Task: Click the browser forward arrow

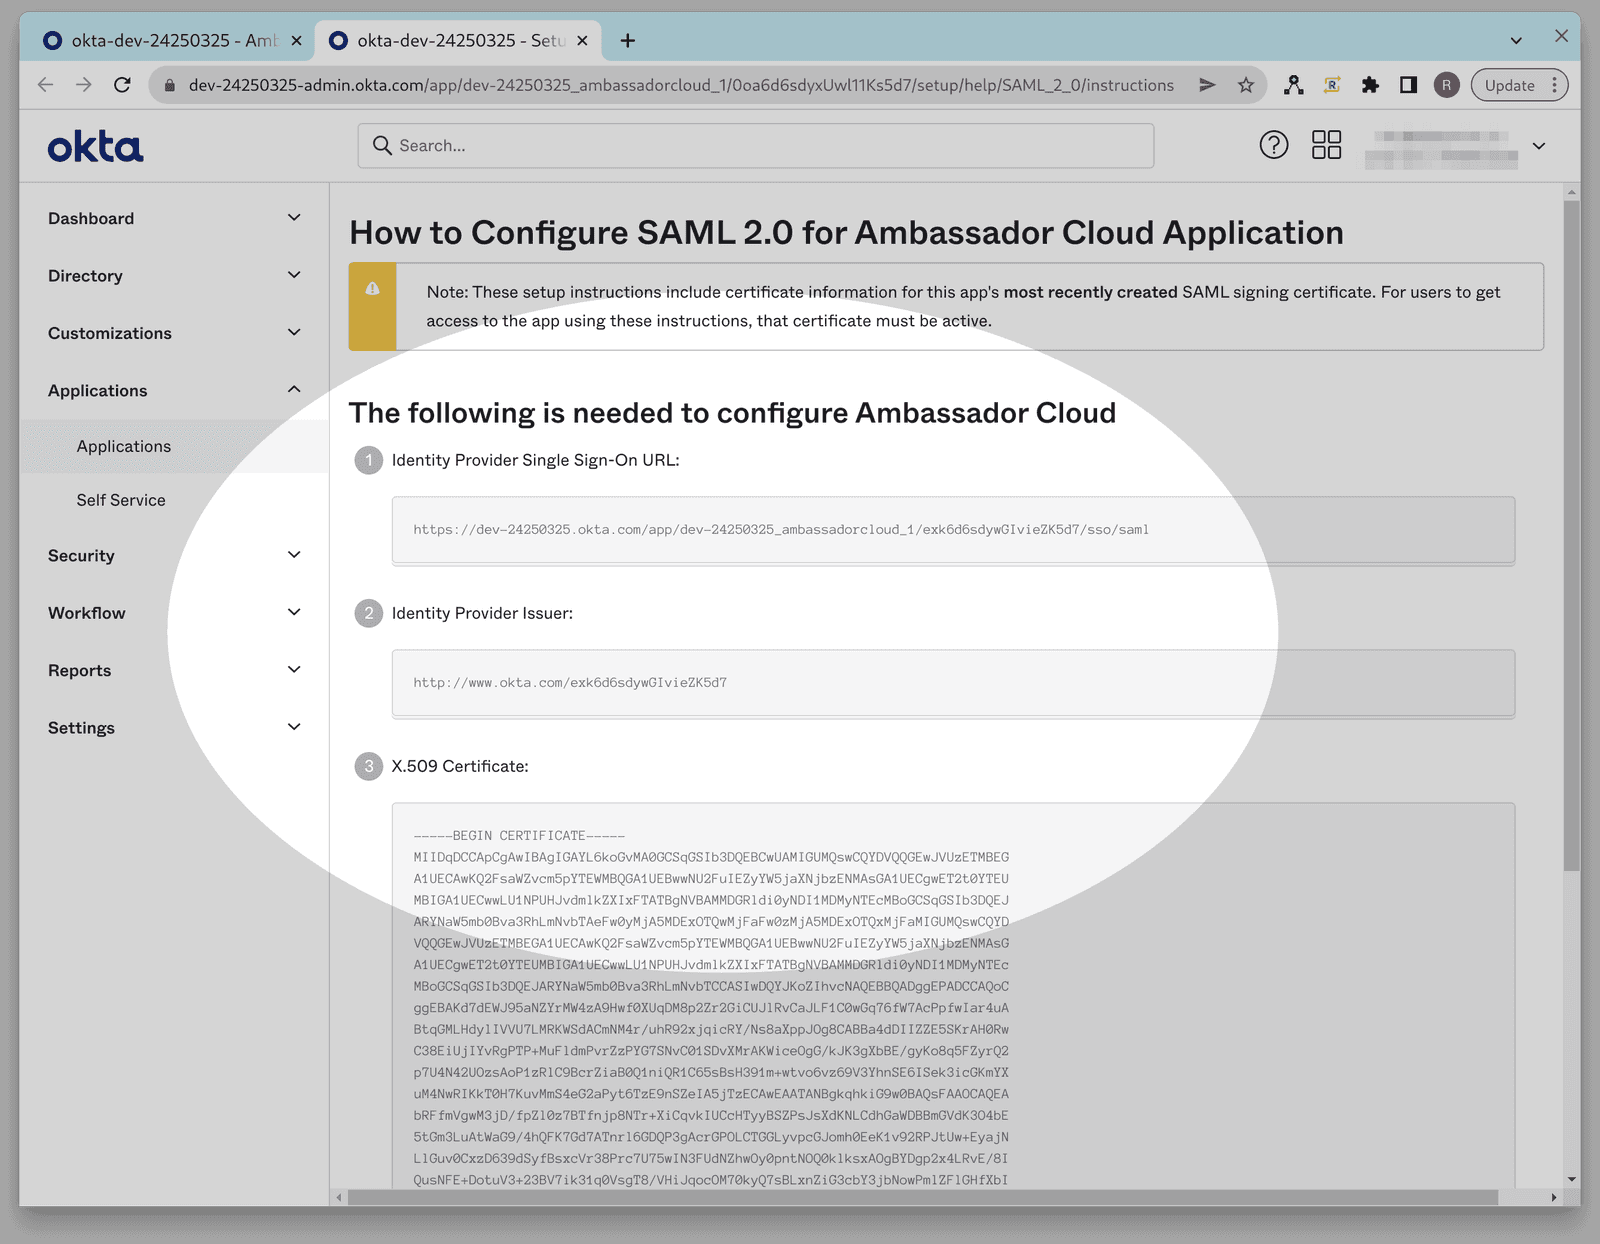Action: [83, 85]
